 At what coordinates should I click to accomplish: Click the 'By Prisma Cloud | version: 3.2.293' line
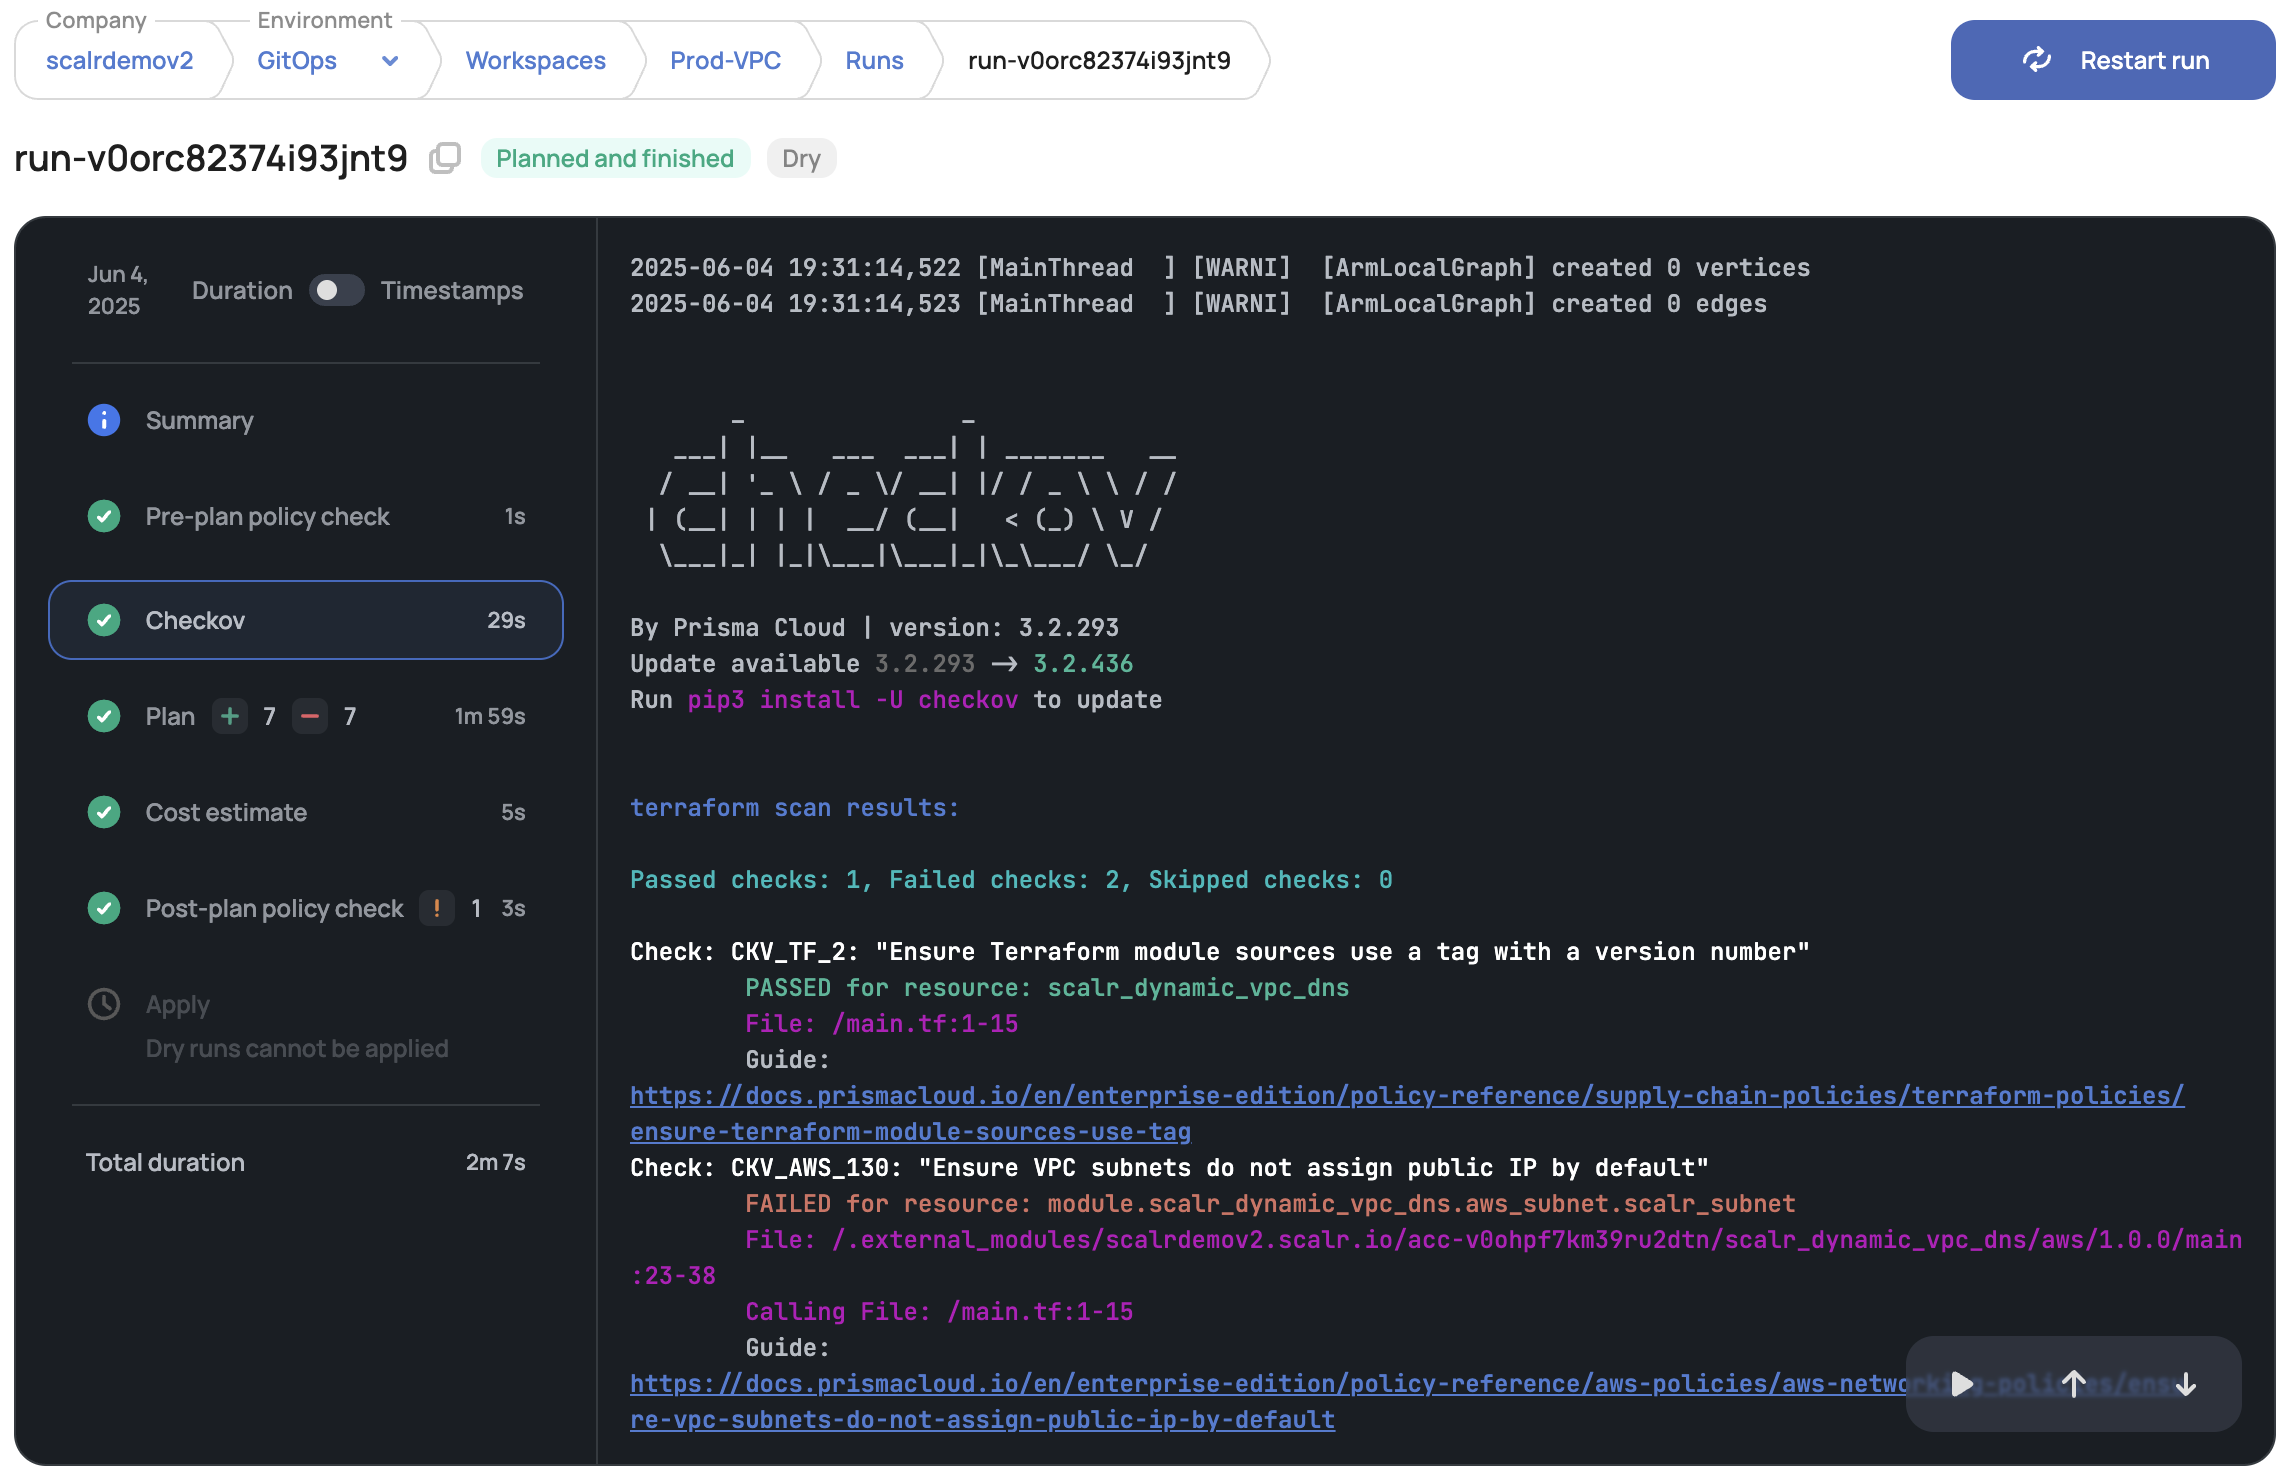[x=874, y=628]
